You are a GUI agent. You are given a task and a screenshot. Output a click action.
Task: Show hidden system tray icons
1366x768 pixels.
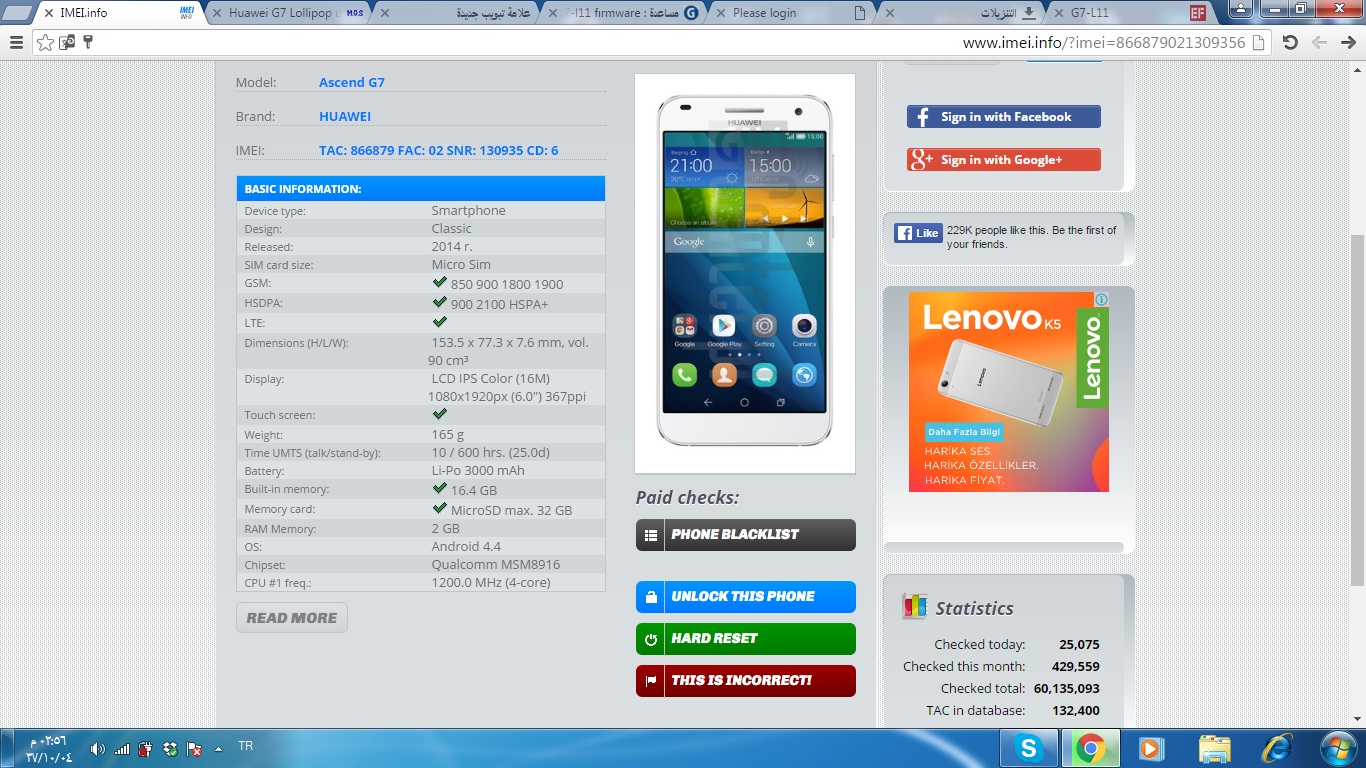218,748
